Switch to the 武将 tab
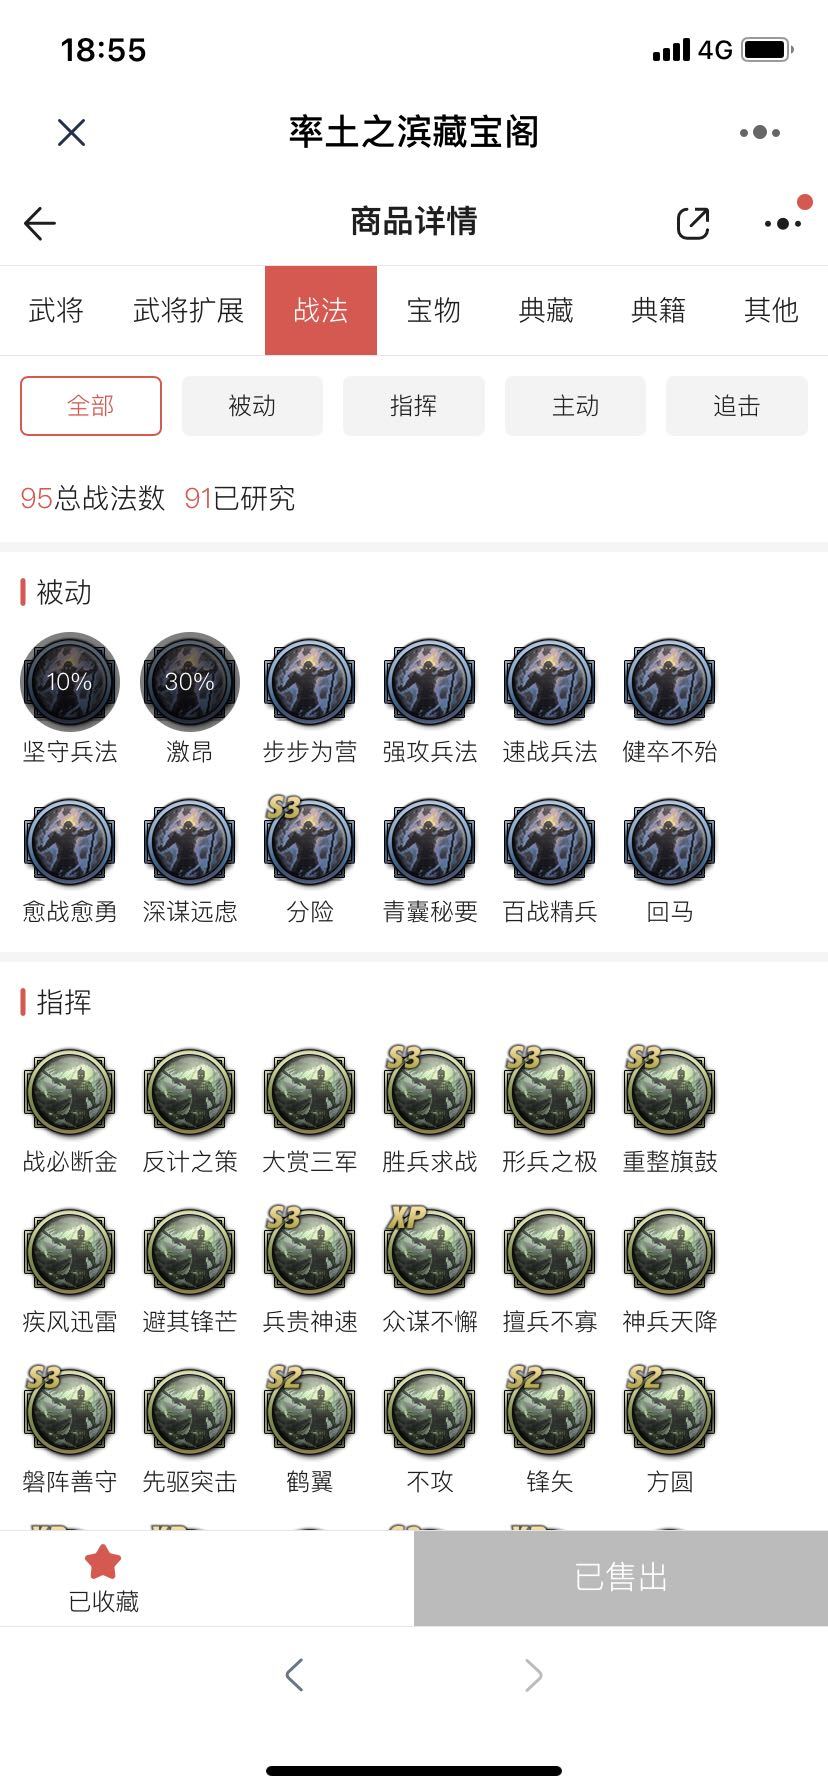This screenshot has height=1792, width=828. coord(56,311)
